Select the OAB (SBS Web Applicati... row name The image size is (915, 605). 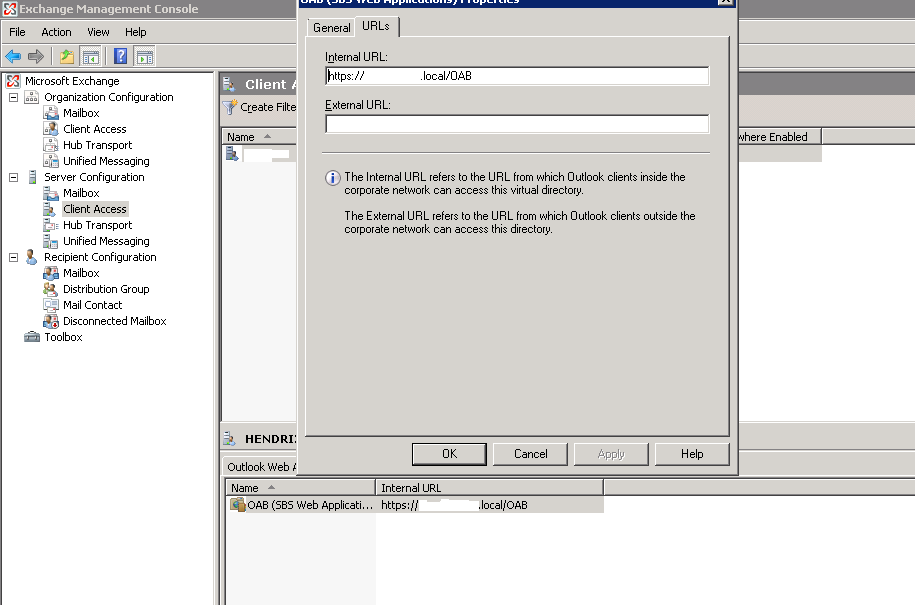pos(310,505)
